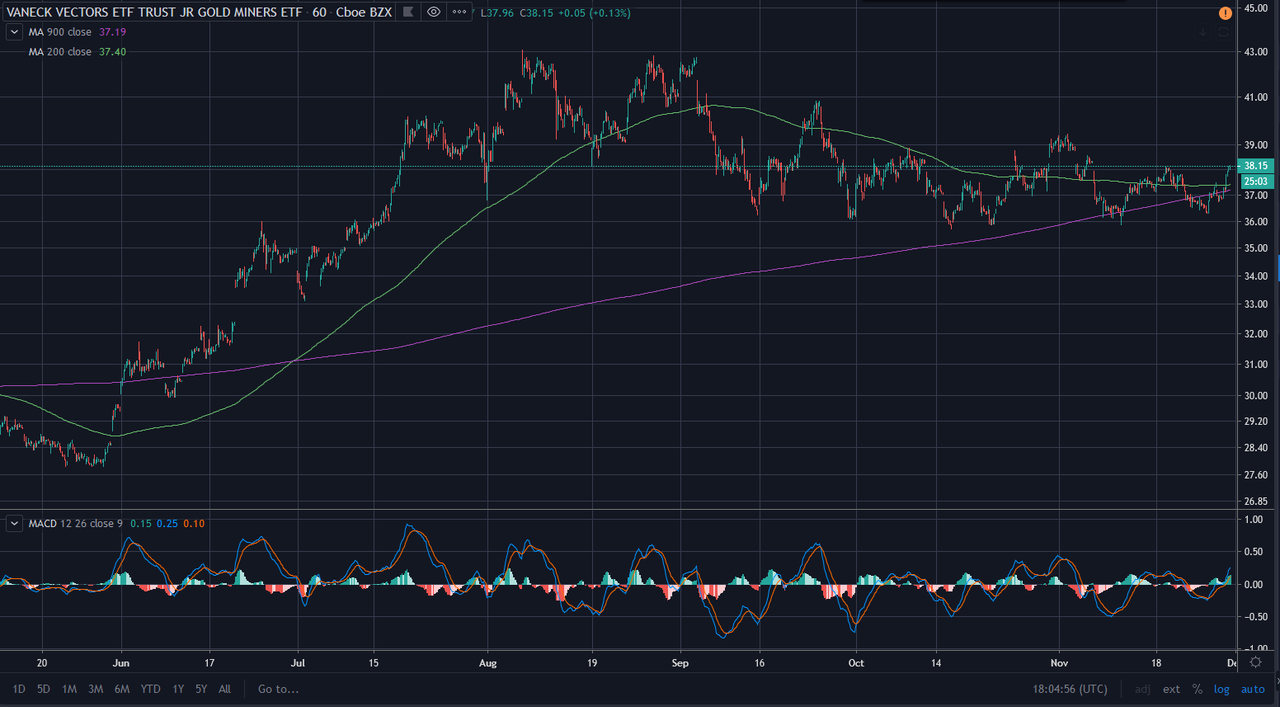Click the MACD histogram value 0.15
The width and height of the screenshot is (1280, 707).
click(x=141, y=523)
